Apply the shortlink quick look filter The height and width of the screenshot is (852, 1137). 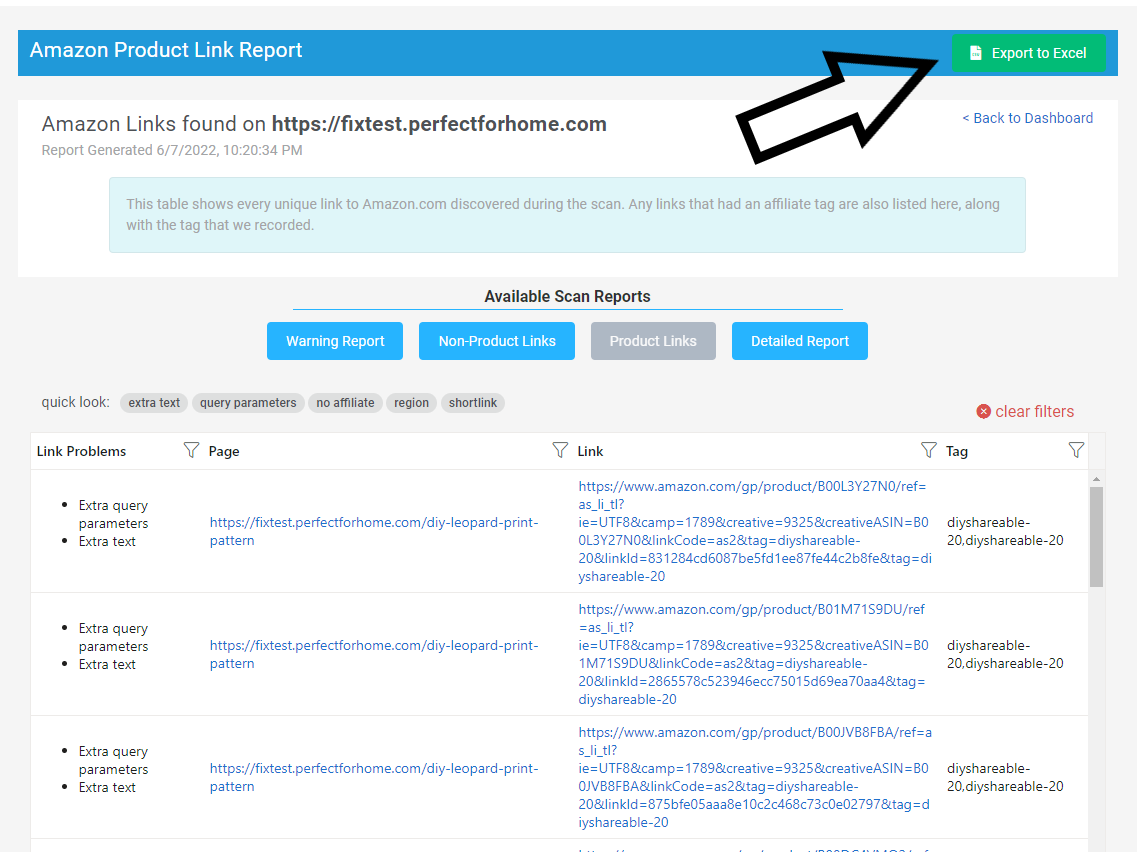[473, 402]
